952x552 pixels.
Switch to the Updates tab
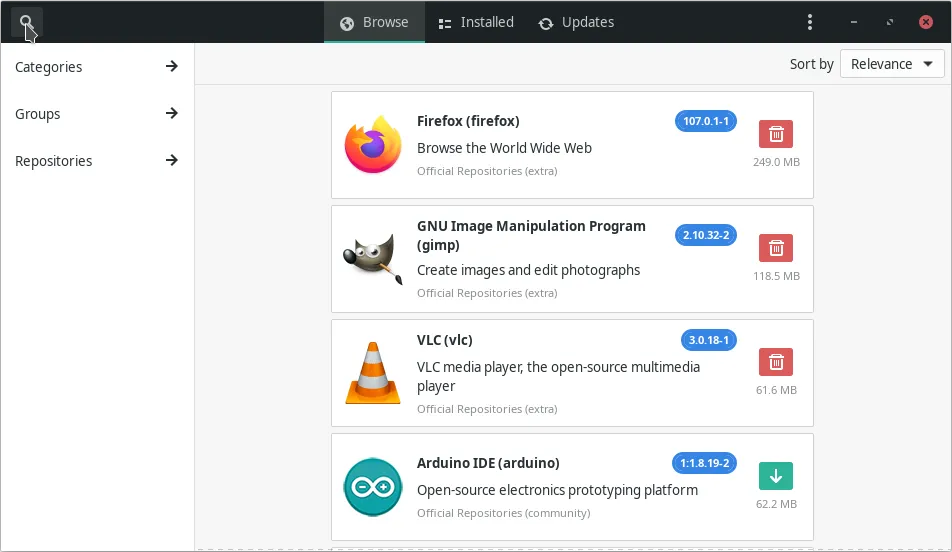click(576, 22)
